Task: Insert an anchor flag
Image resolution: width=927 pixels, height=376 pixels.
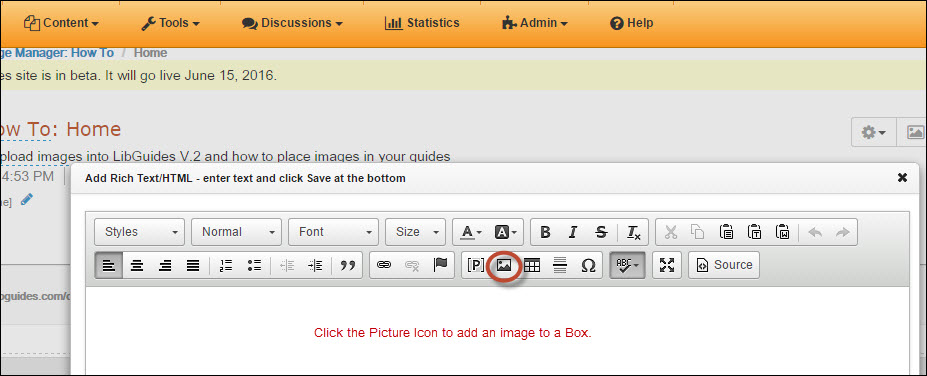Action: pos(440,265)
